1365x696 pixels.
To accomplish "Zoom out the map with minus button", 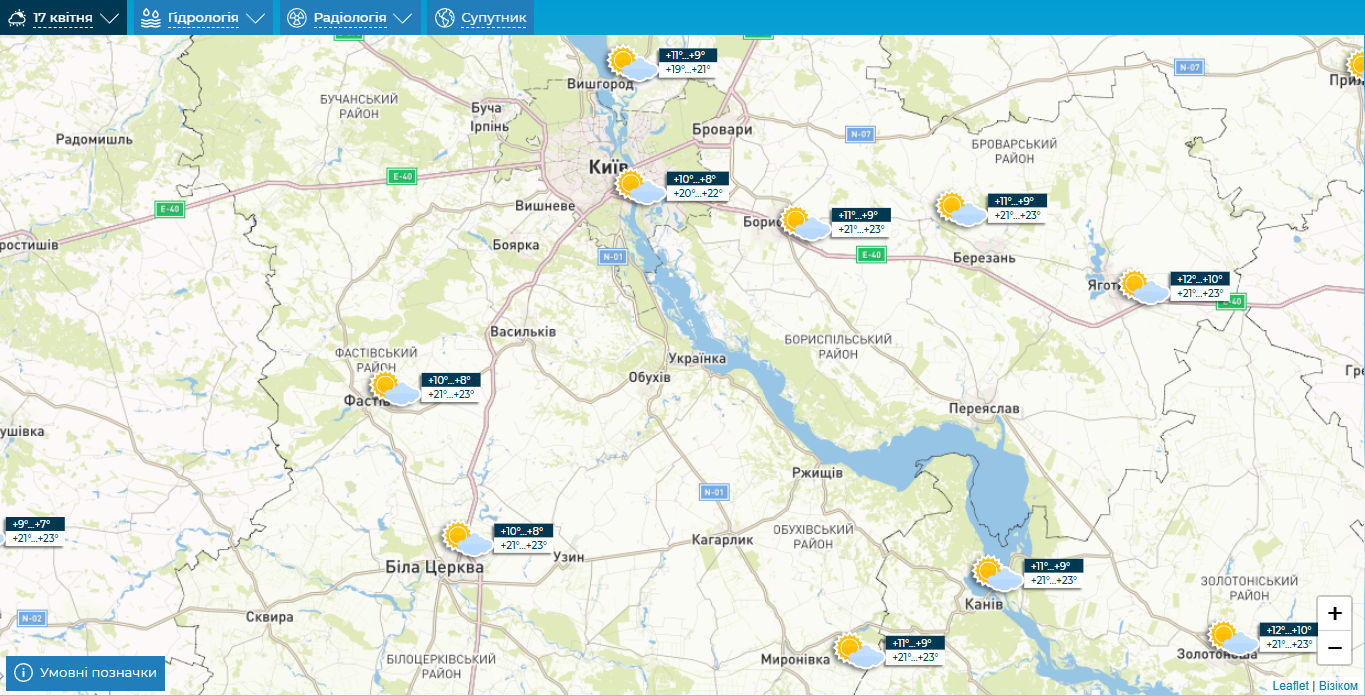I will click(x=1334, y=648).
